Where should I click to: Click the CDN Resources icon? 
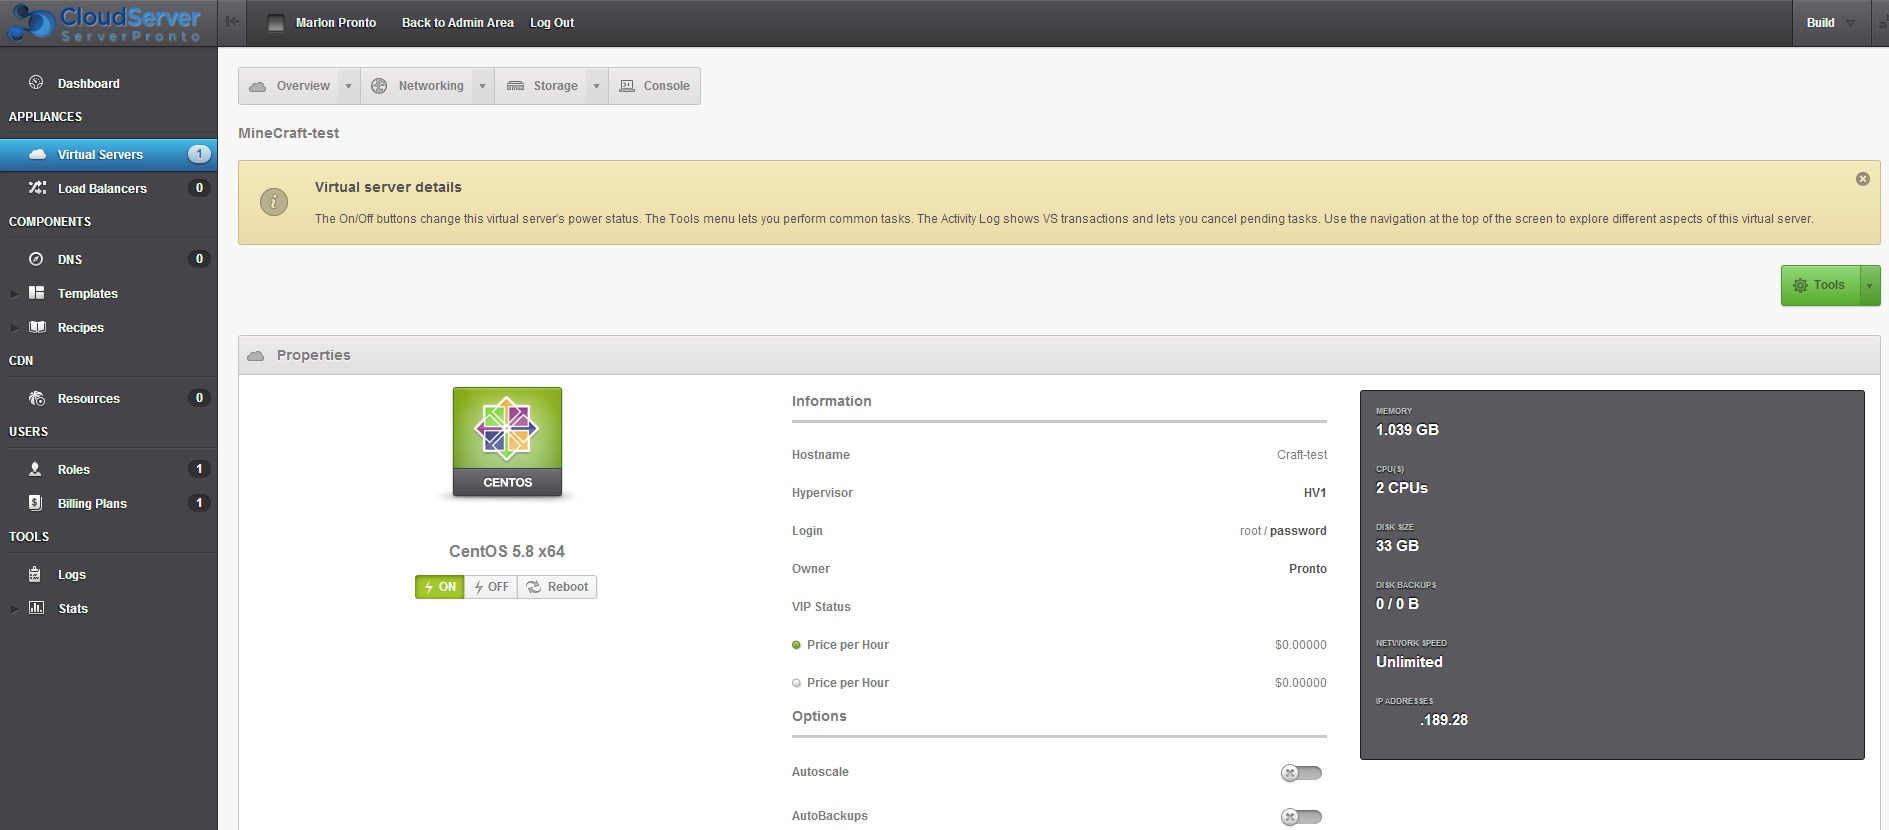click(37, 398)
